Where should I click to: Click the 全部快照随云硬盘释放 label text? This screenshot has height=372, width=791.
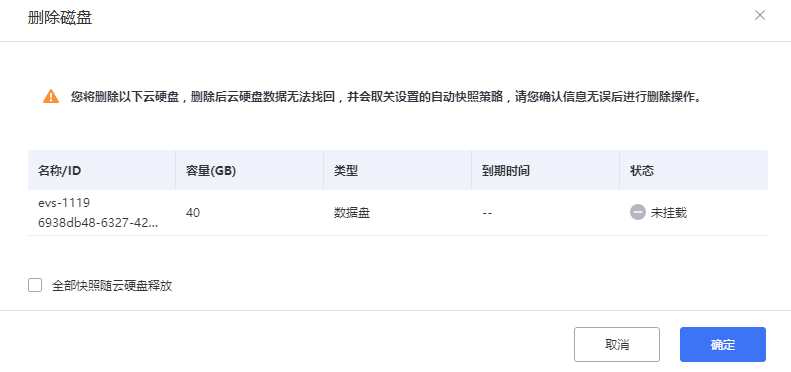point(112,286)
